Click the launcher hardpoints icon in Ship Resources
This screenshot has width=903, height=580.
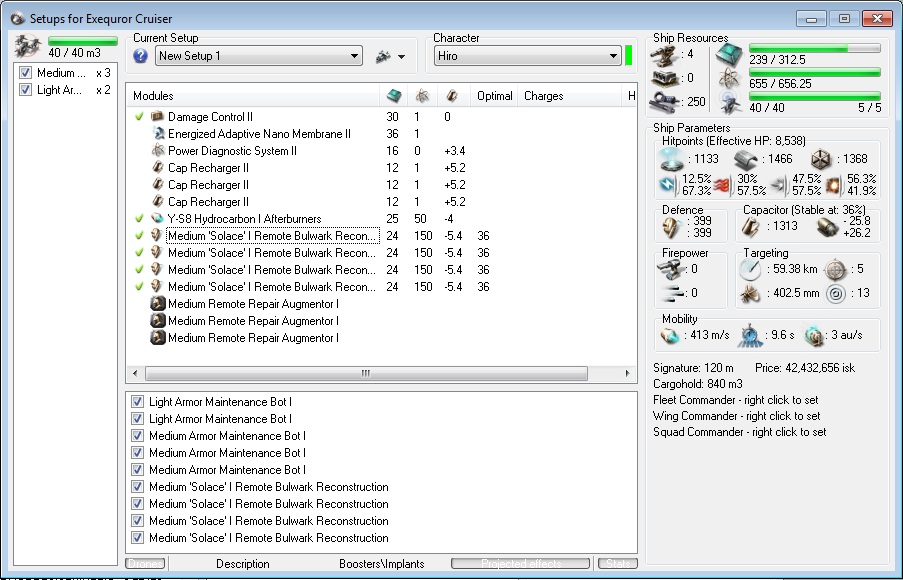pyautogui.click(x=665, y=78)
